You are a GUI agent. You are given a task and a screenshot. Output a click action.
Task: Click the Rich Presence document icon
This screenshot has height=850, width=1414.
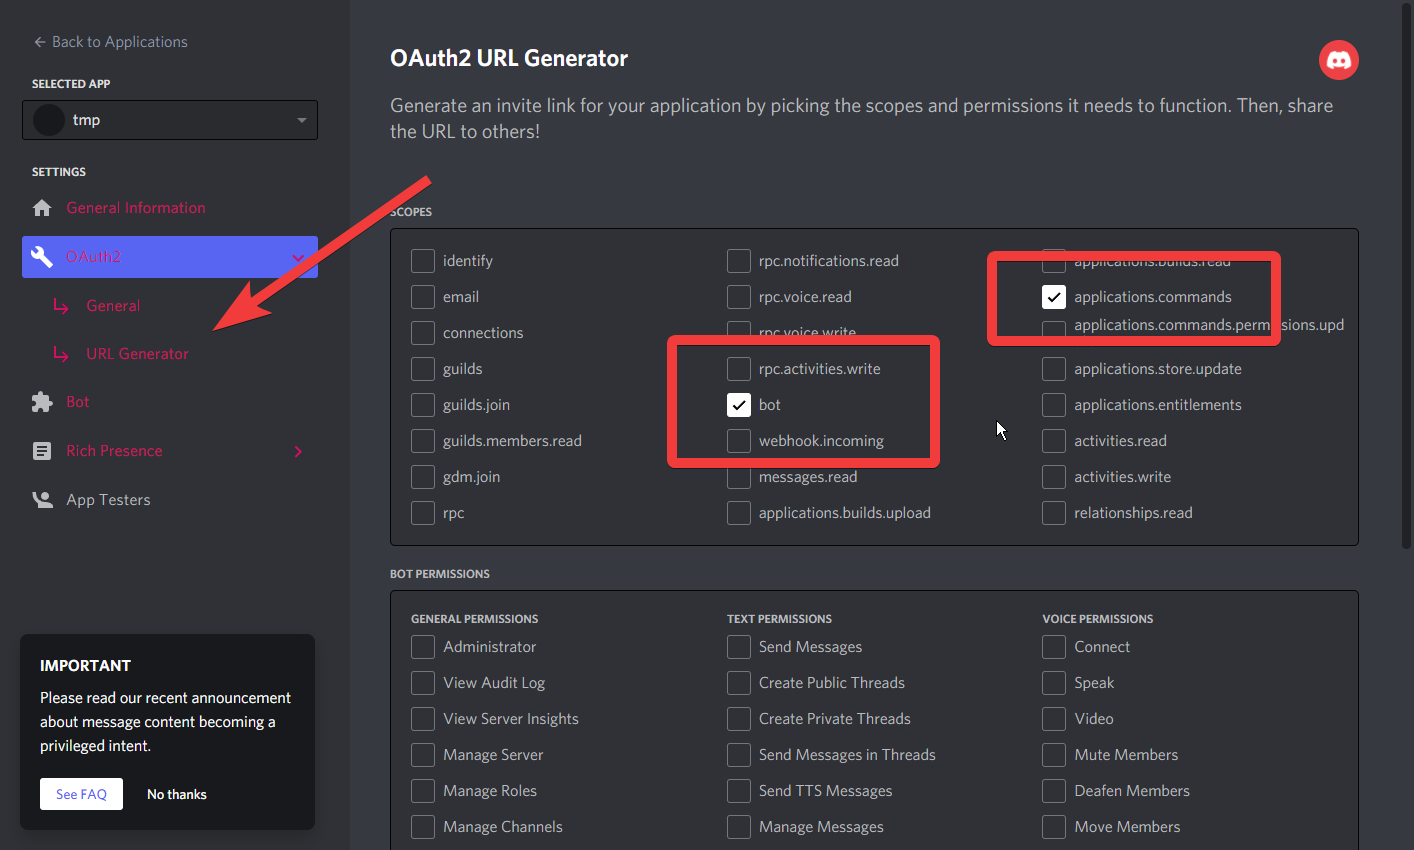(42, 451)
